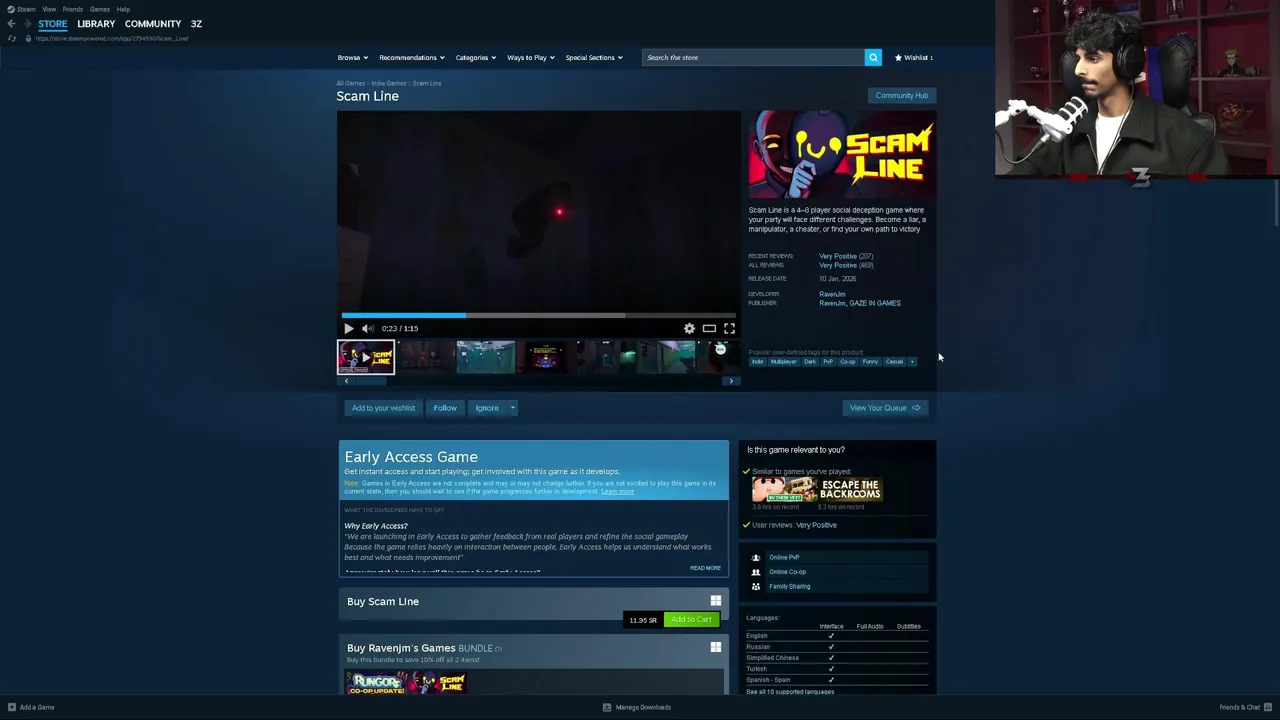Go back with the navigation arrow
The image size is (1280, 720).
(x=11, y=24)
